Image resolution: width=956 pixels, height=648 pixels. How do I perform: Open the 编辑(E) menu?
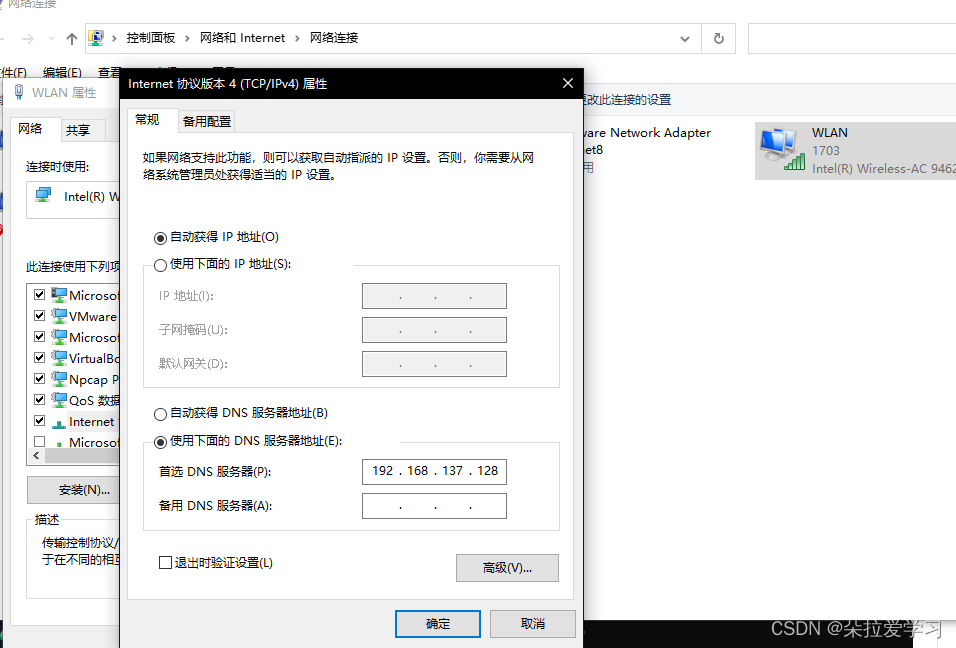(x=60, y=72)
